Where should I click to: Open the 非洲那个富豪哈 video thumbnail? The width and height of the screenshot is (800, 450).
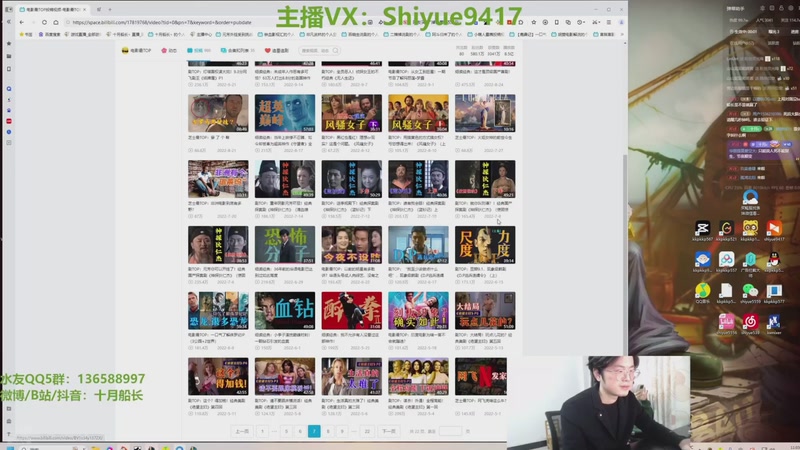pyautogui.click(x=218, y=179)
